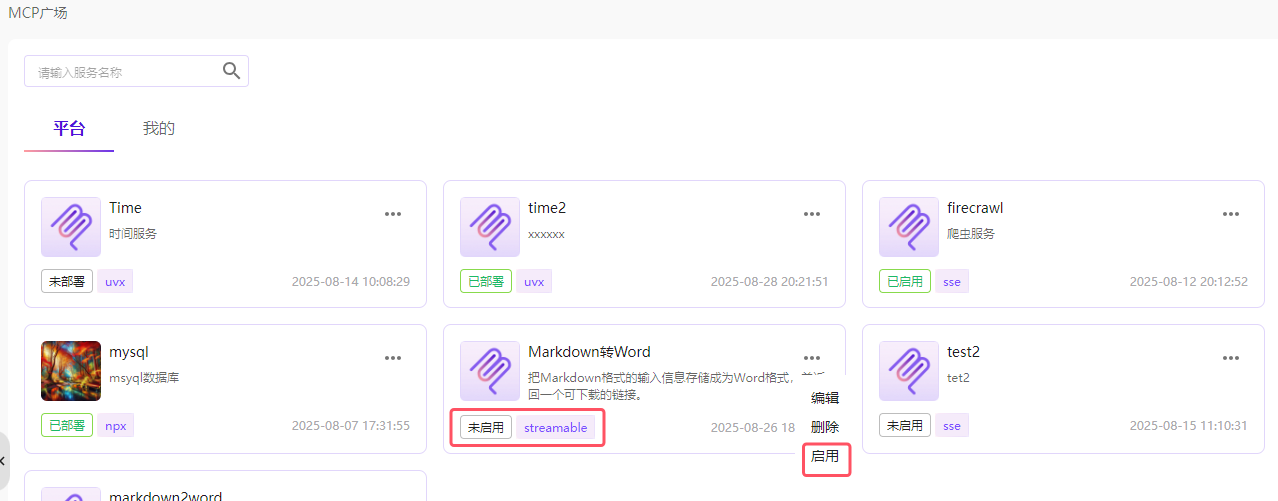Click the uvx tag on time2 card
Screen dimensions: 1278x501
[x=534, y=281]
